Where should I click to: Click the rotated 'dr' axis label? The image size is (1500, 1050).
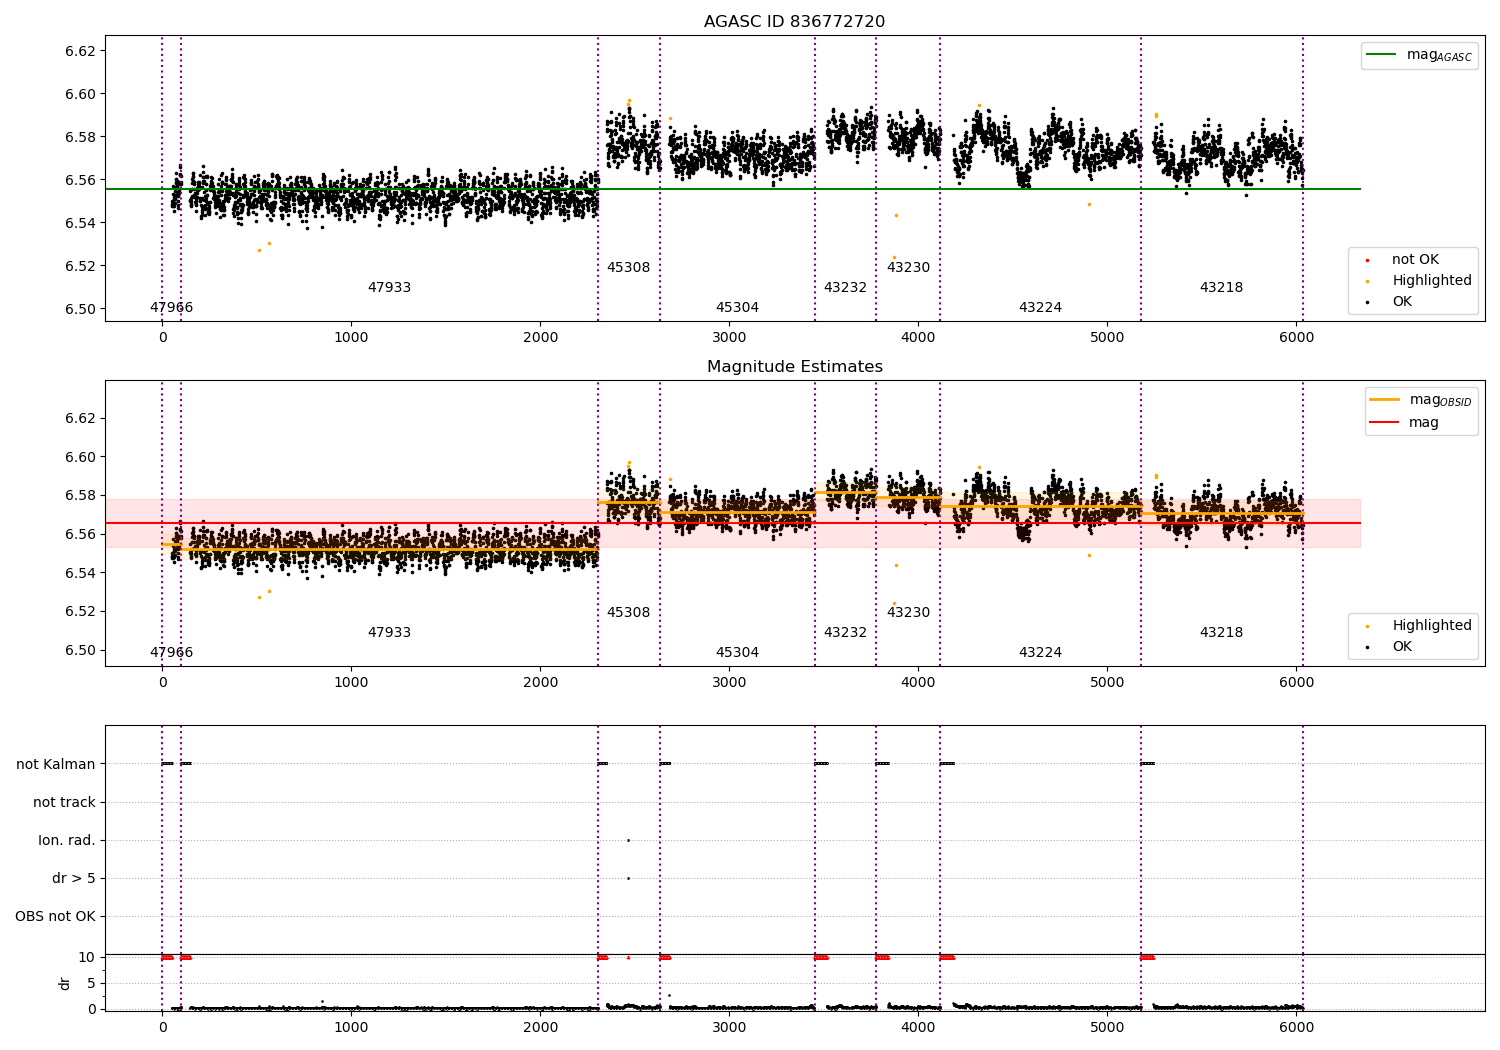tap(65, 983)
